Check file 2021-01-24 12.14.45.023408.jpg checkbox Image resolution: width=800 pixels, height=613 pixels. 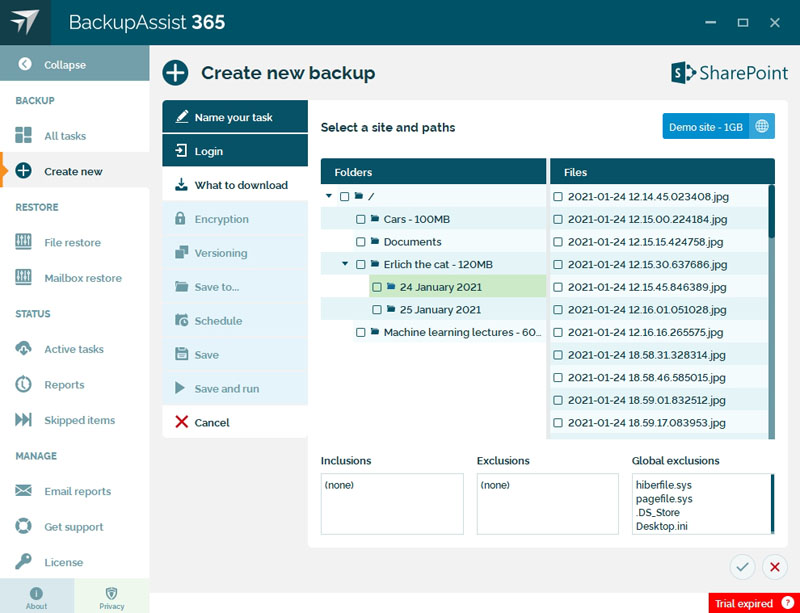pos(558,197)
